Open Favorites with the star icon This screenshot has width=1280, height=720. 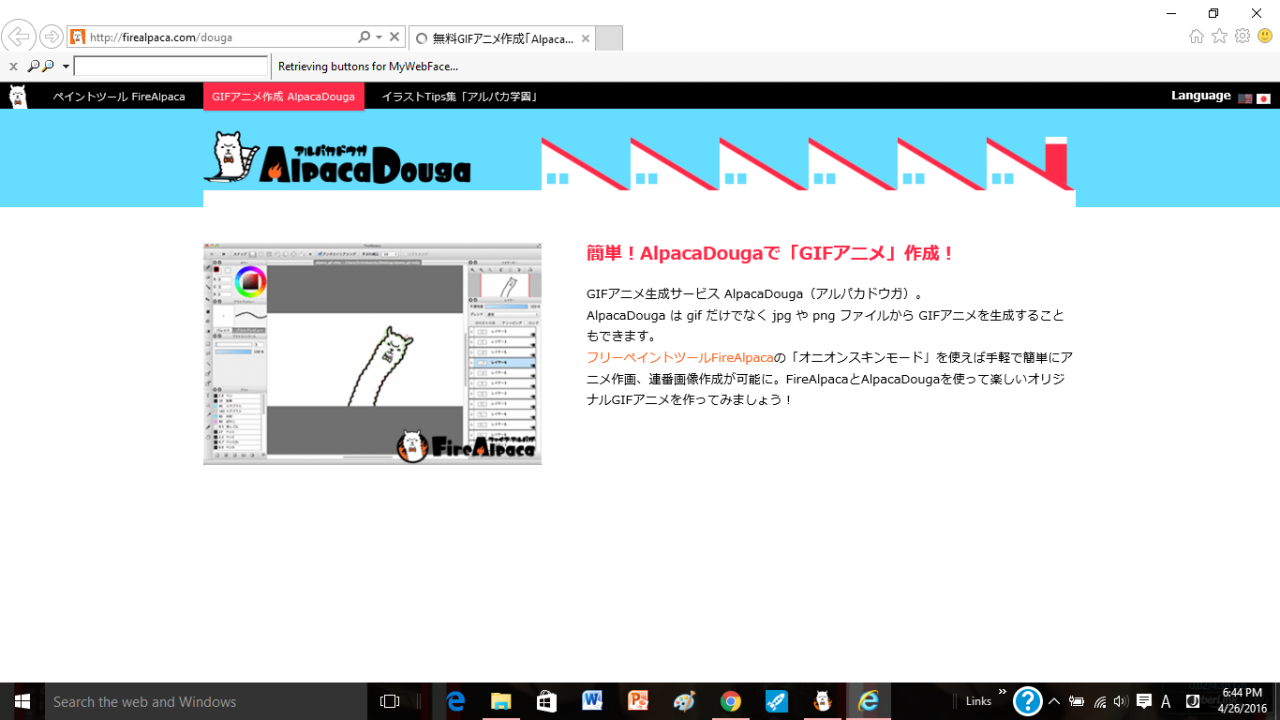pyautogui.click(x=1219, y=36)
